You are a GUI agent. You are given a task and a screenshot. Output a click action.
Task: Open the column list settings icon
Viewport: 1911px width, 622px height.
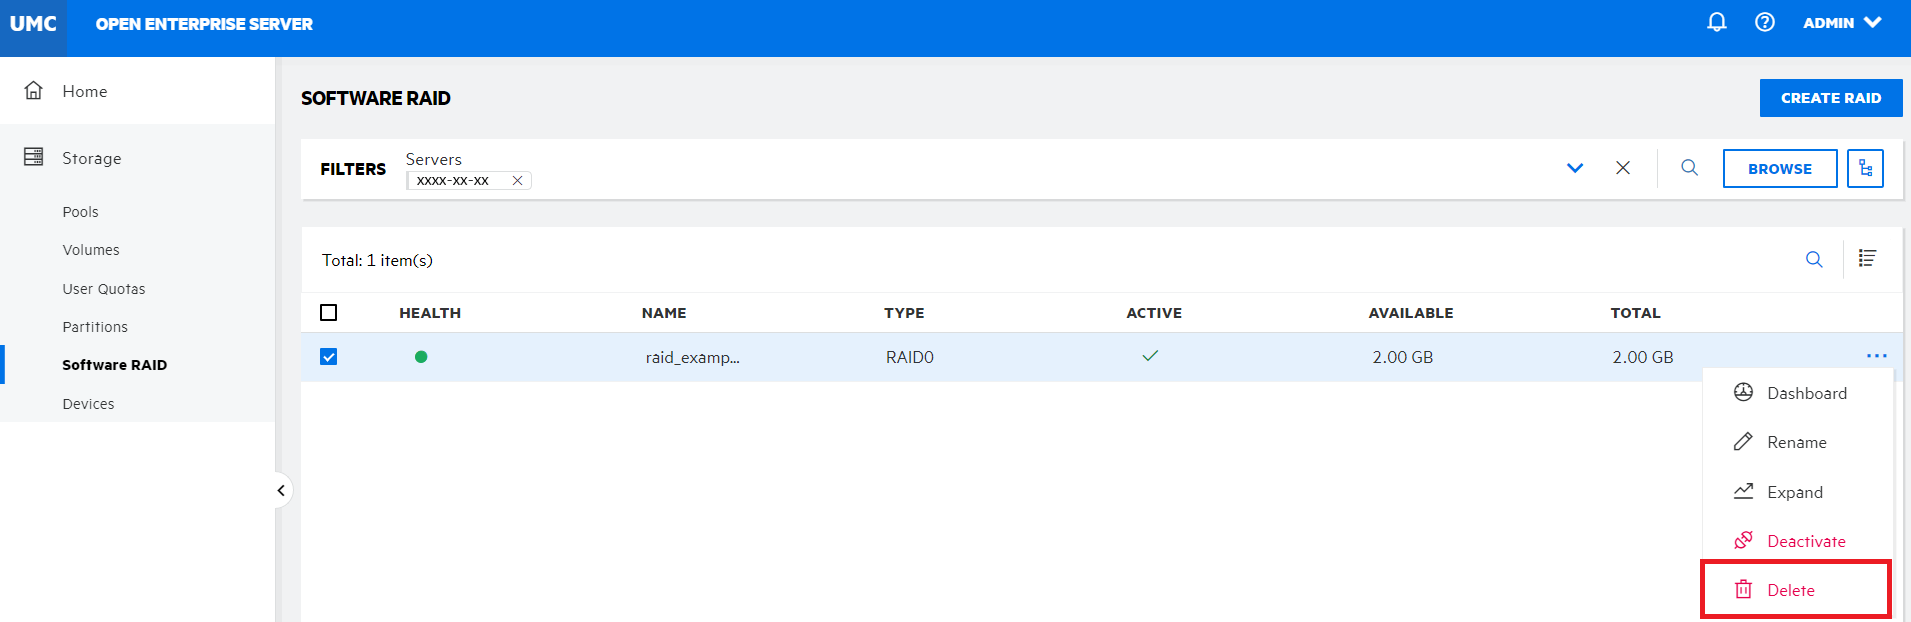(1866, 259)
